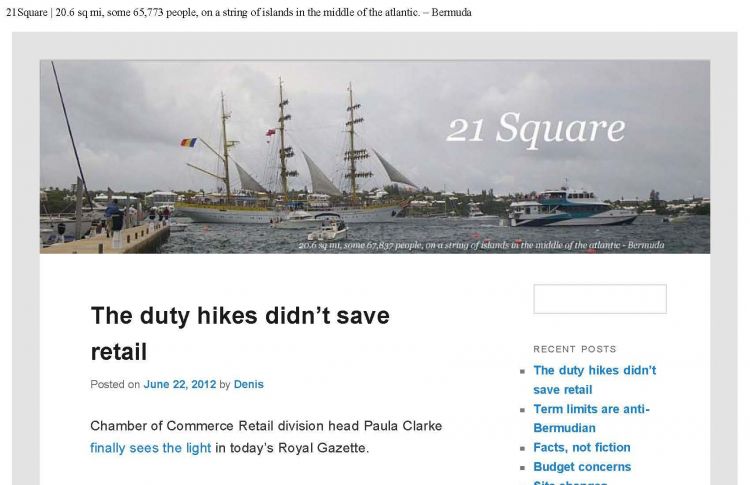The image size is (750, 485).
Task: Open the 'Budget concerns' recent post
Action: coord(582,467)
